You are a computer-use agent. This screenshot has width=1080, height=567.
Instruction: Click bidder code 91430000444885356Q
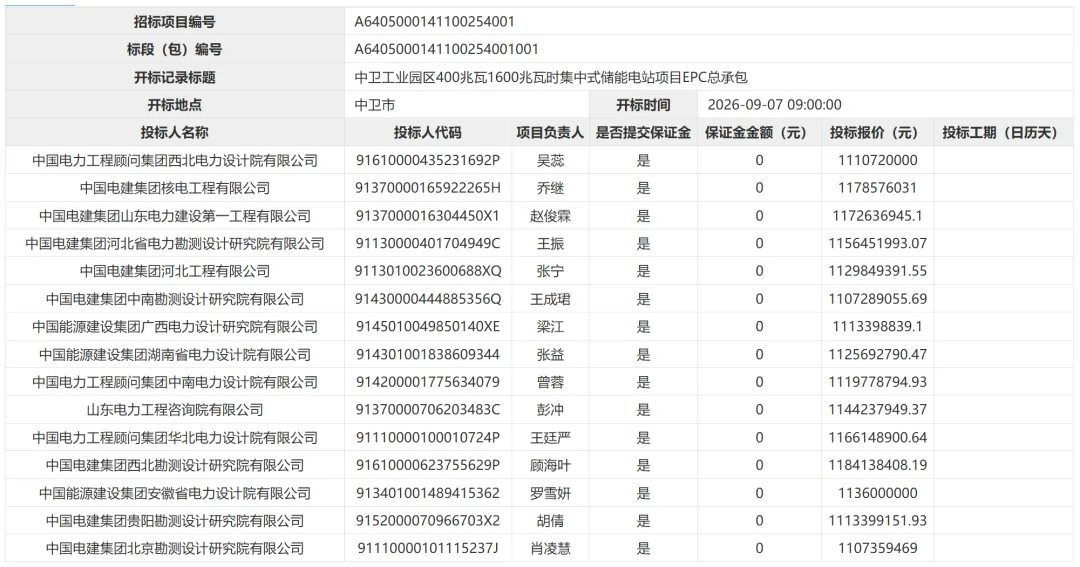428,299
